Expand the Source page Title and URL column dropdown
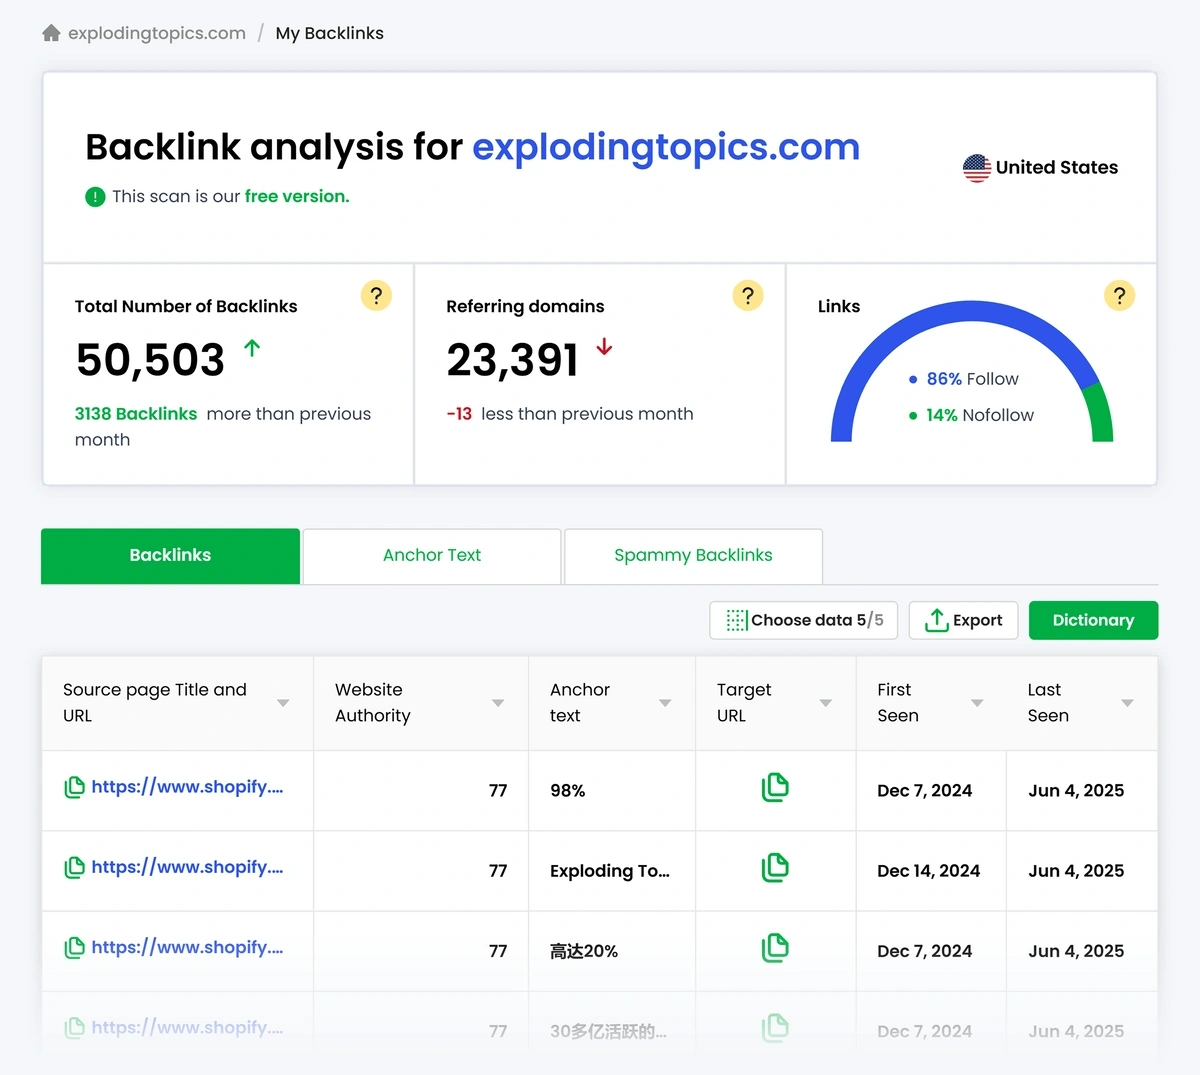Image resolution: width=1200 pixels, height=1075 pixels. [283, 703]
